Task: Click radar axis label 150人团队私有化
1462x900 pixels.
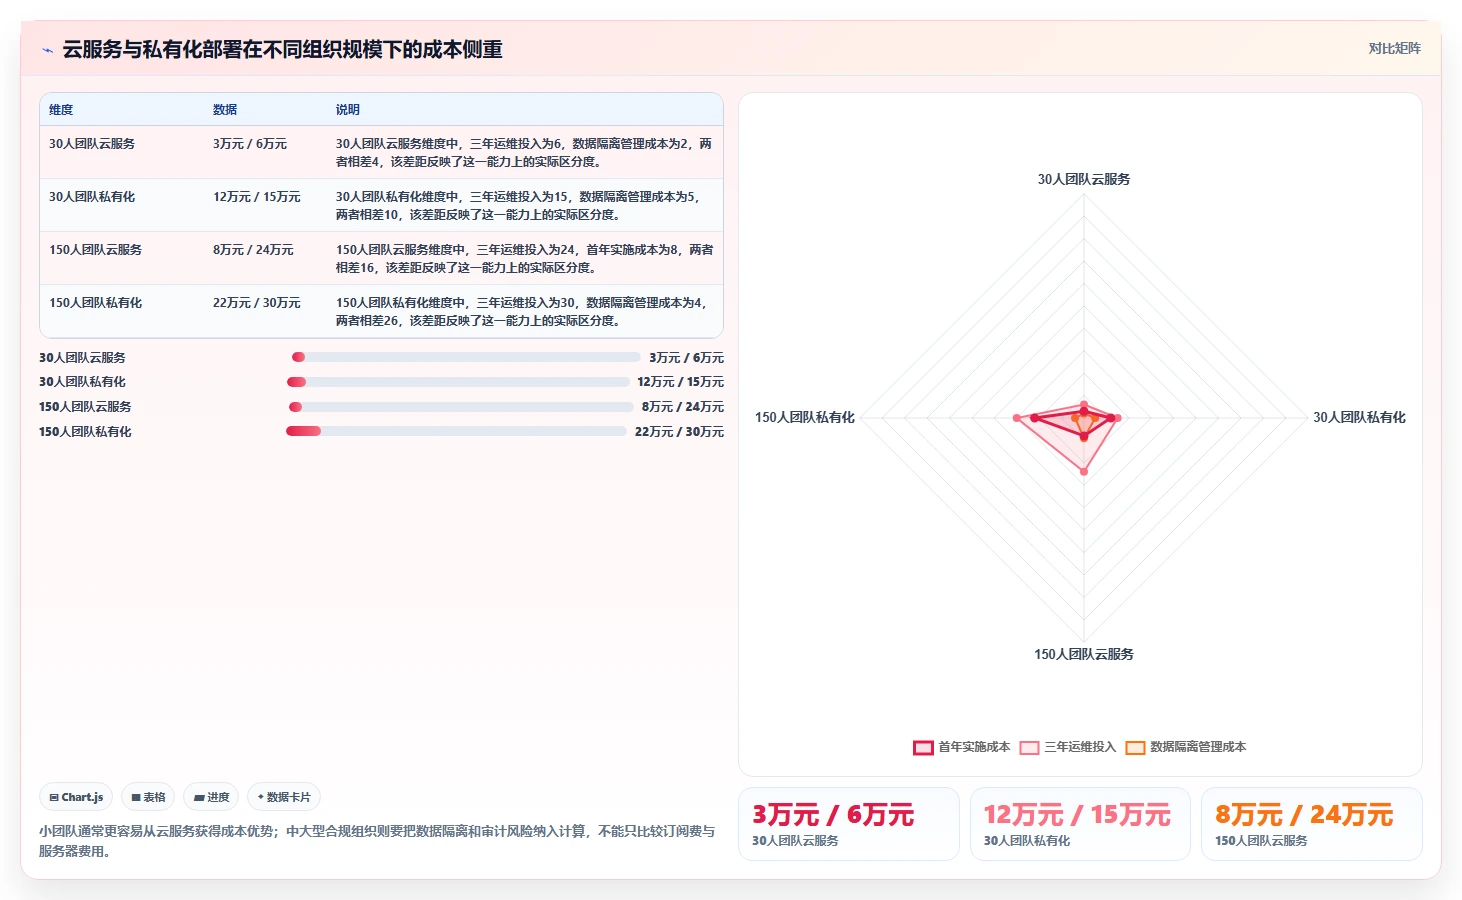Action: (805, 418)
